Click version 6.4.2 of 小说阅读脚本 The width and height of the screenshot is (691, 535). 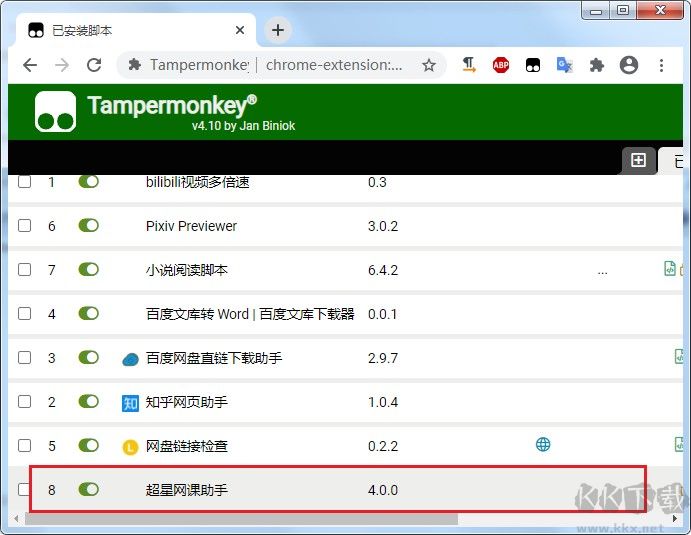coord(383,270)
